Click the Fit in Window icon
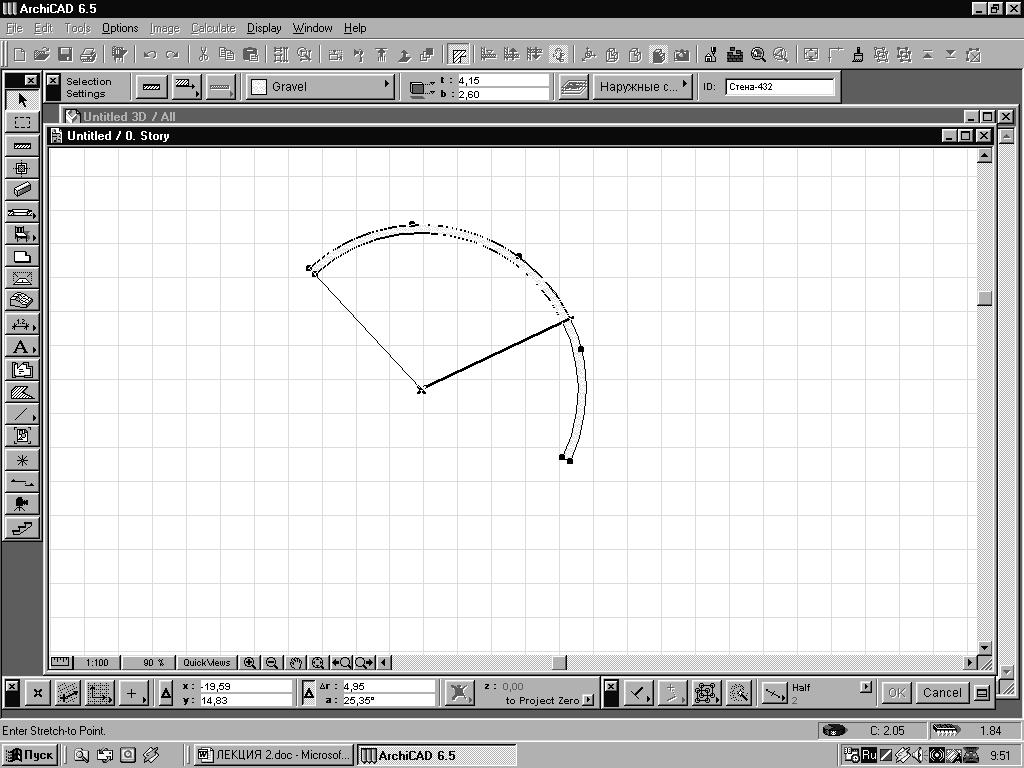Viewport: 1024px width, 768px height. [317, 662]
